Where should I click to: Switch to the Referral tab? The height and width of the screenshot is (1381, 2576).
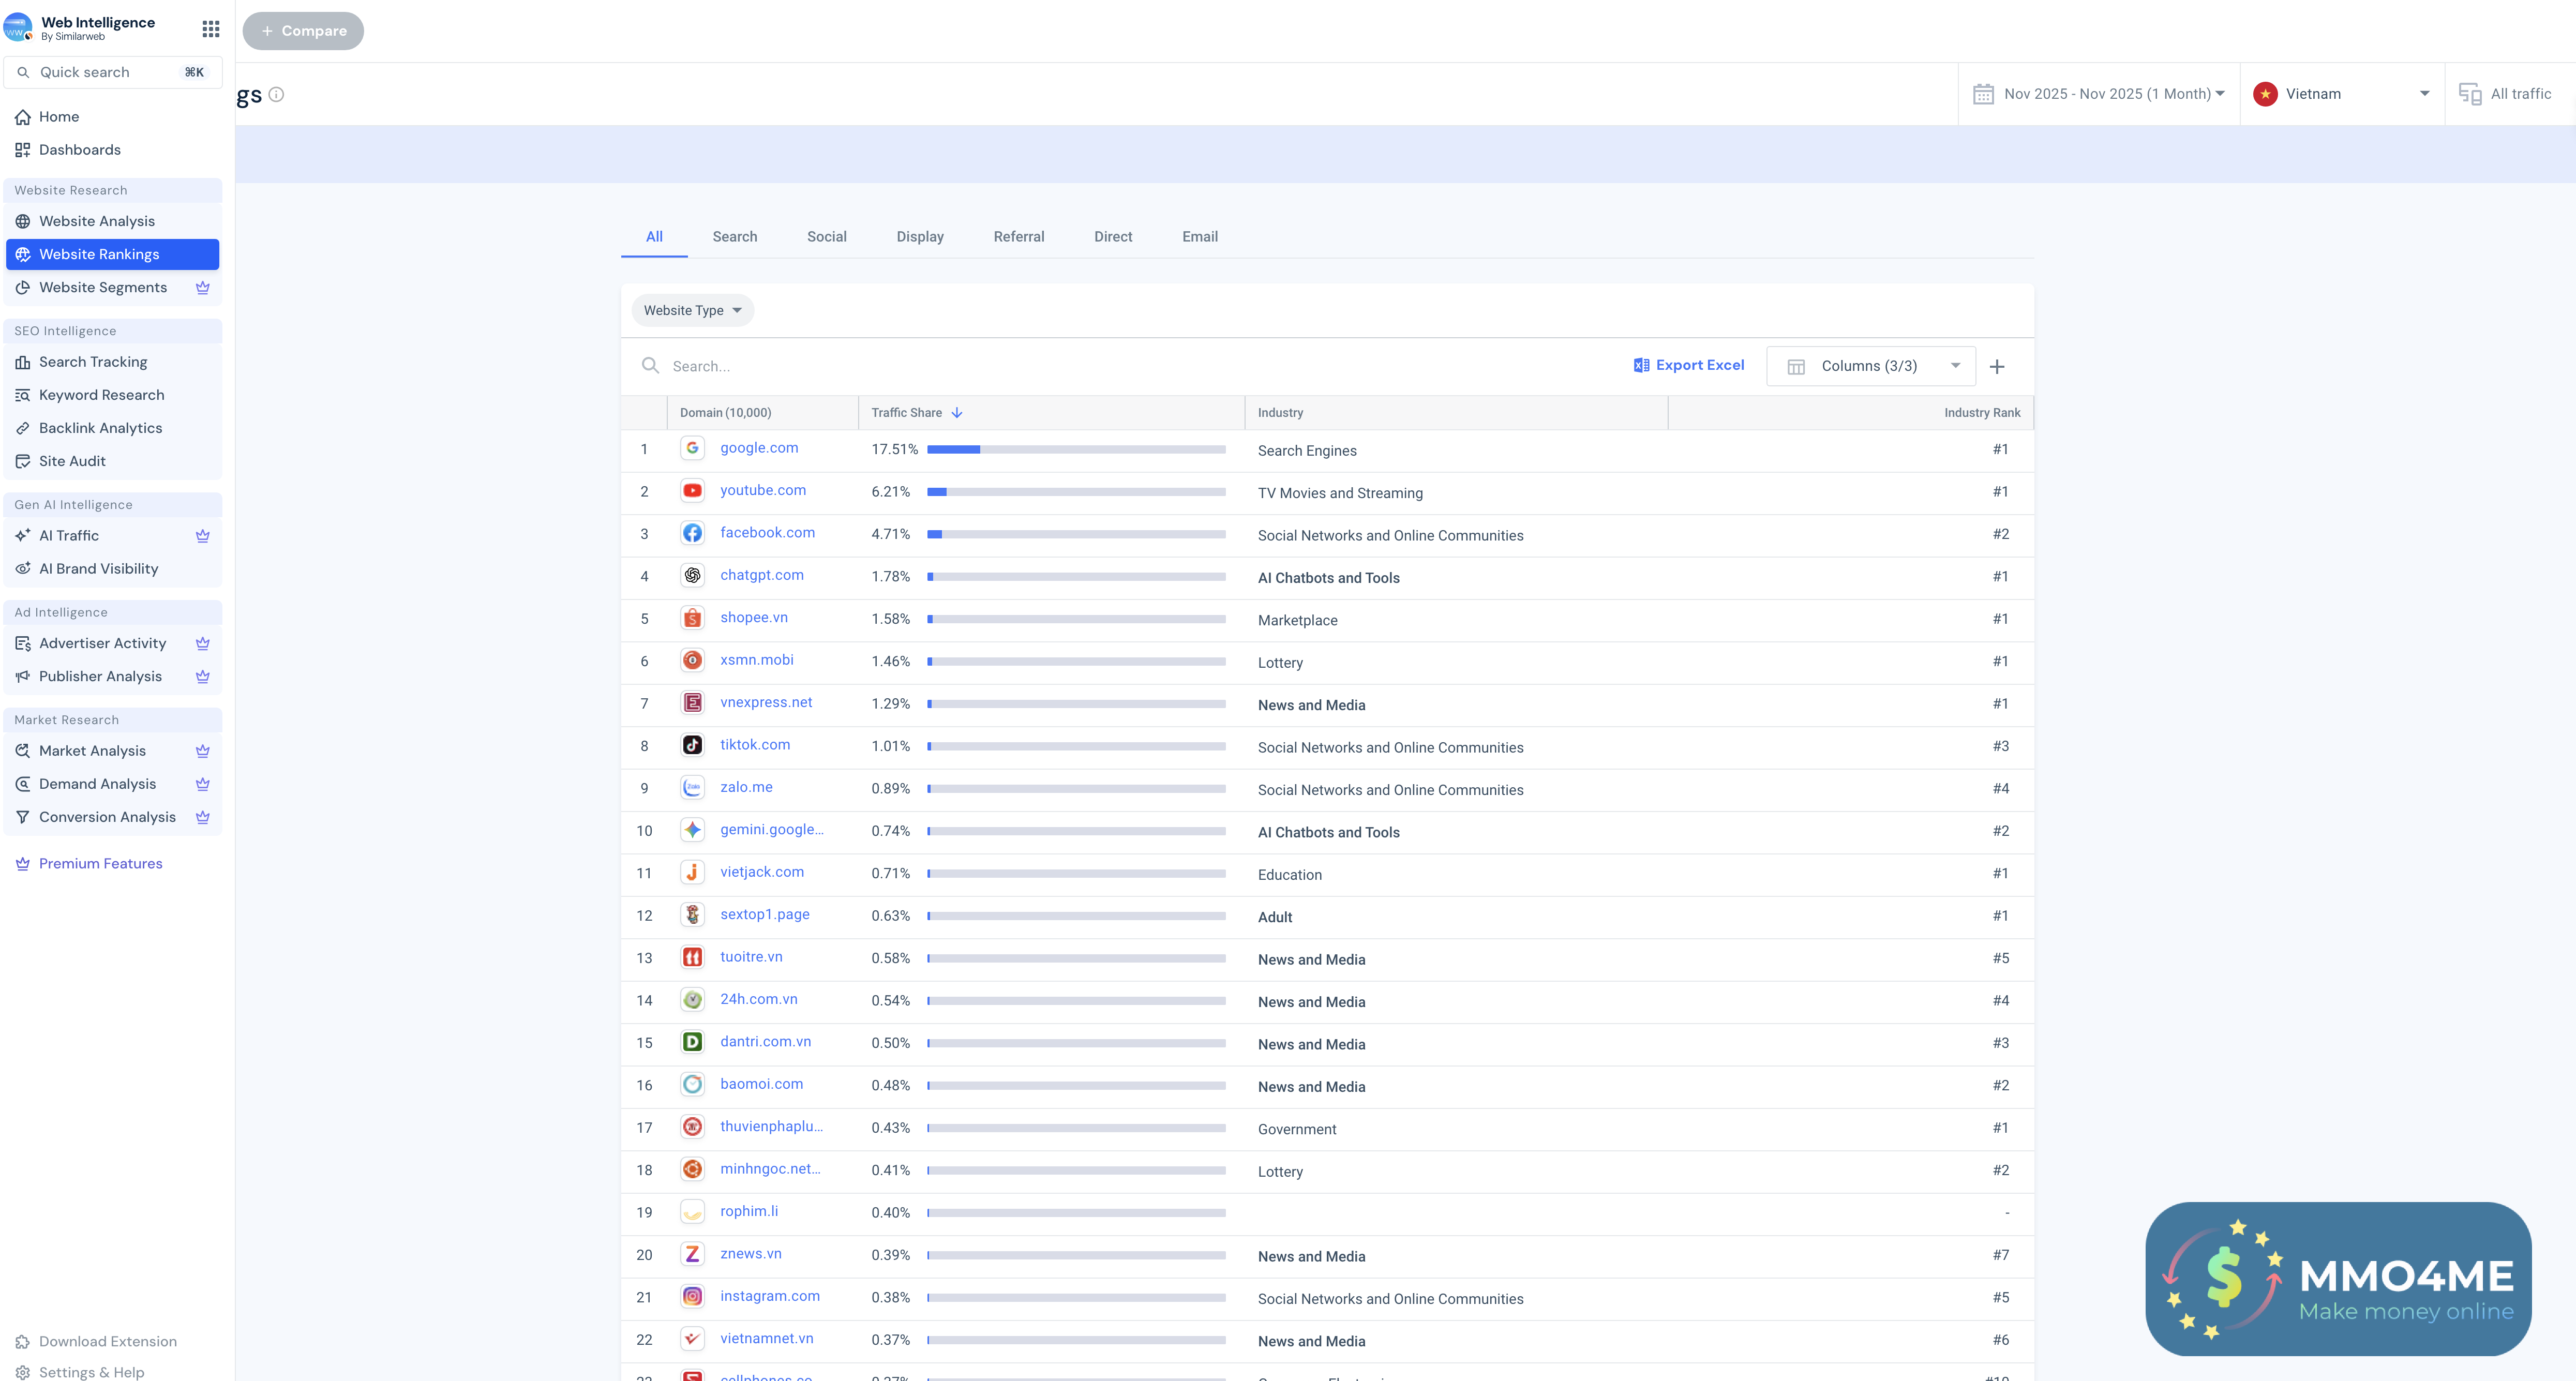(x=1018, y=237)
